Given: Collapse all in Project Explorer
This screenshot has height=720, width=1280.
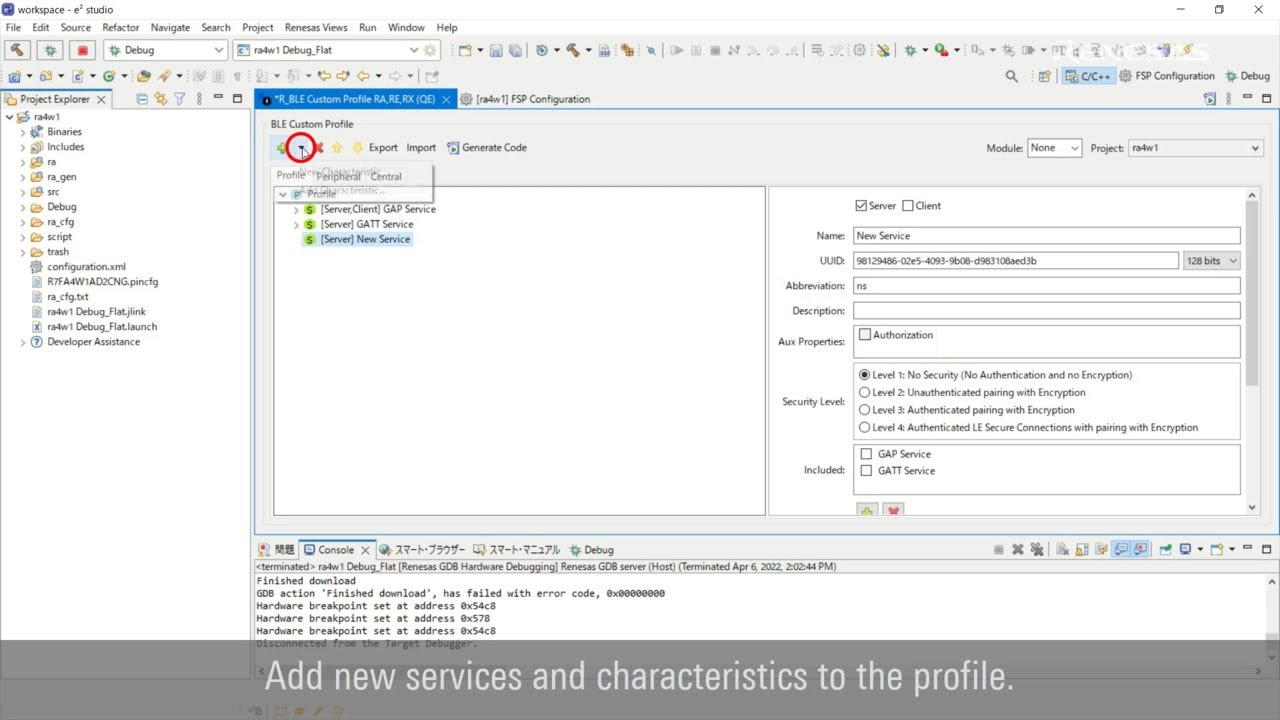Looking at the screenshot, I should [x=142, y=99].
